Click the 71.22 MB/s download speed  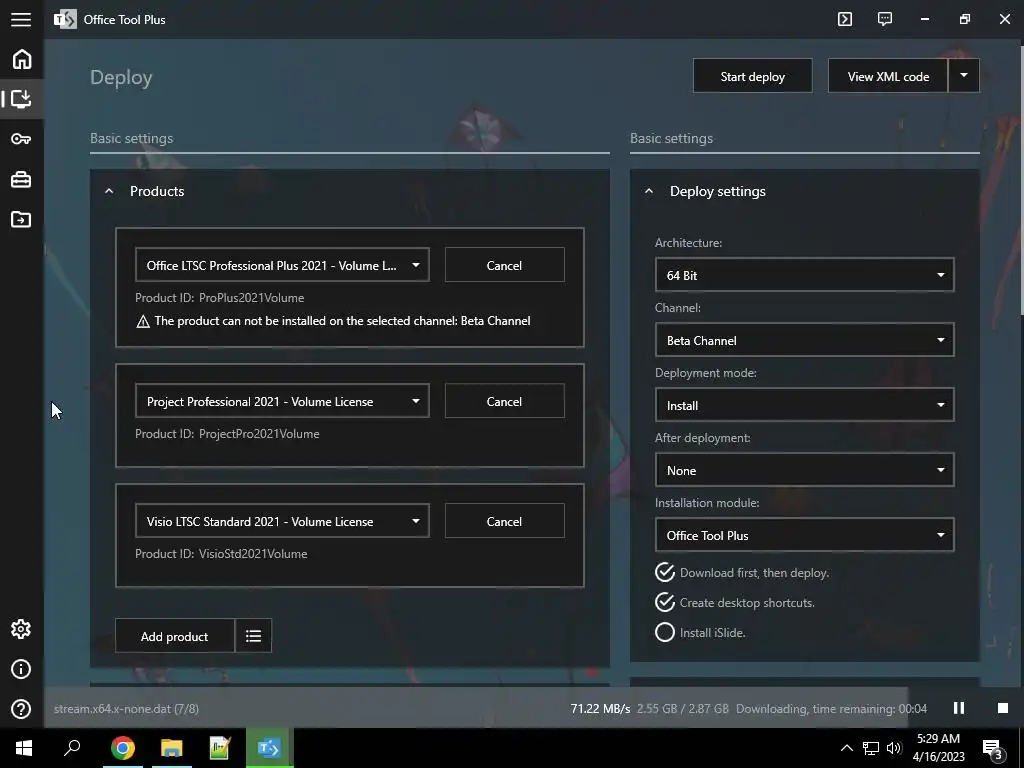tap(600, 709)
